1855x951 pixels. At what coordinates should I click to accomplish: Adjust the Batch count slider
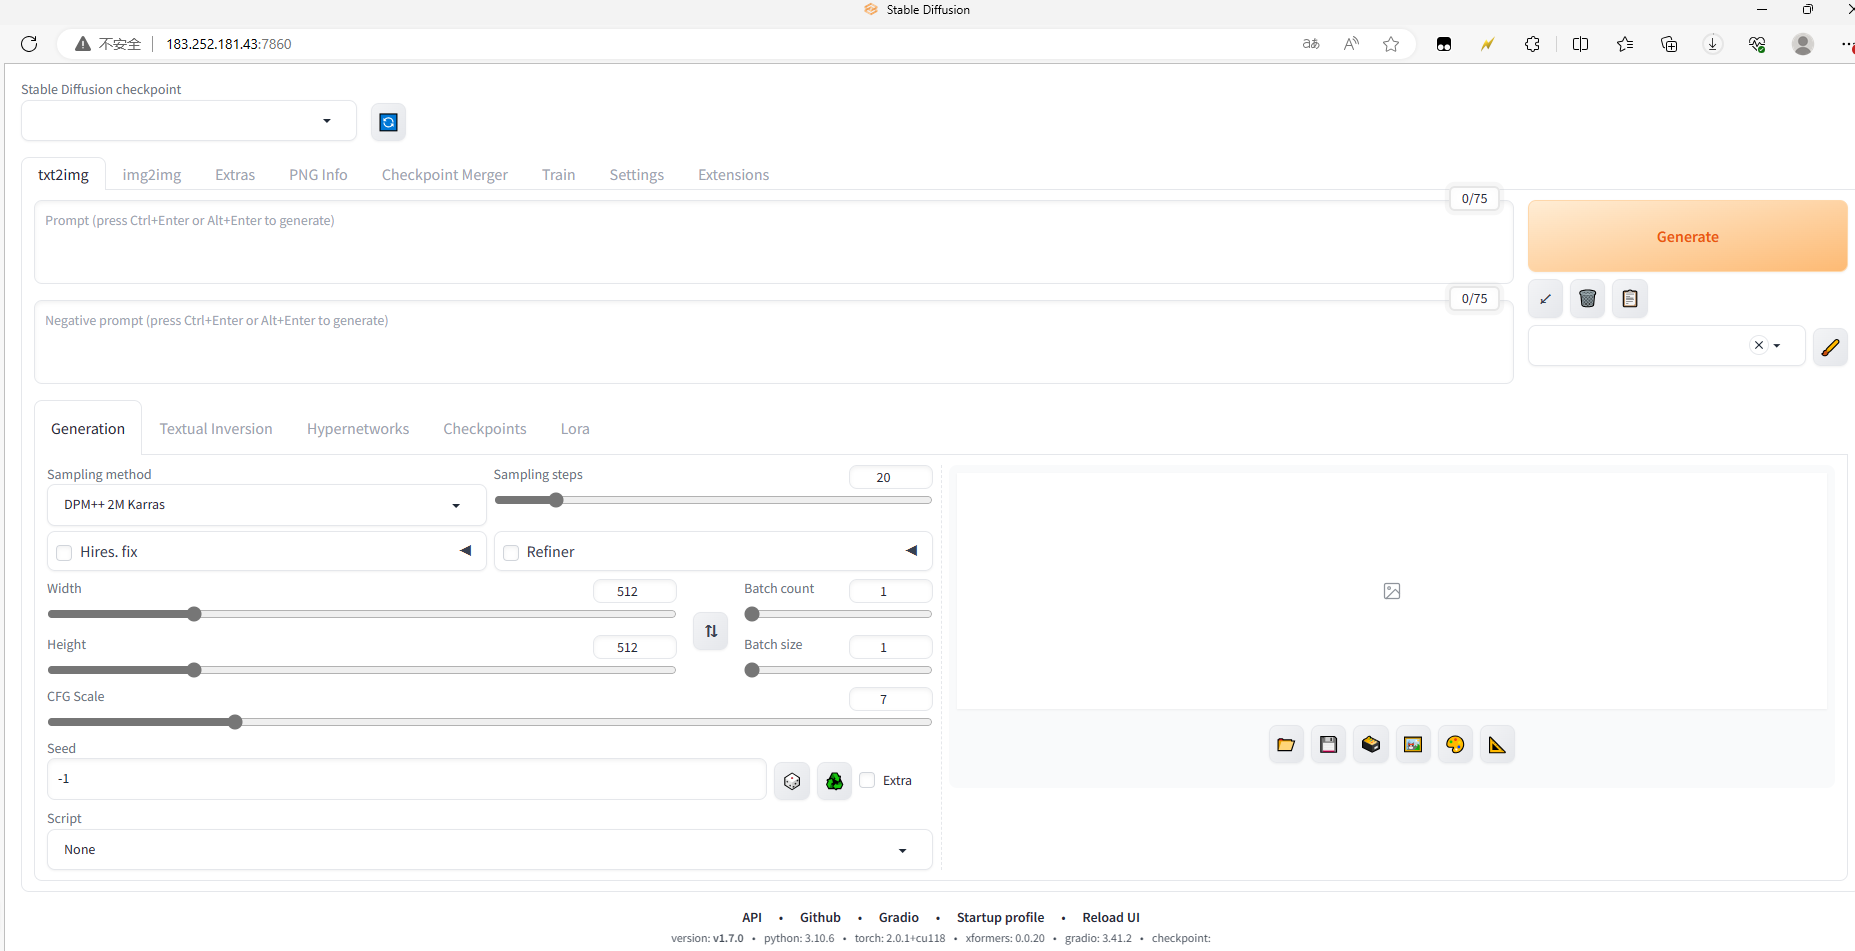pos(838,614)
